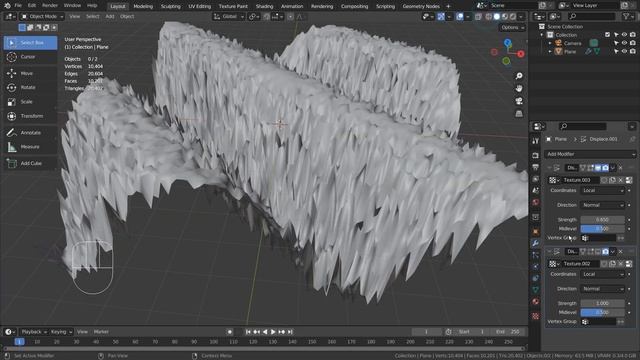Open the Tool properties tab
This screenshot has height=360, width=640.
pos(536,141)
